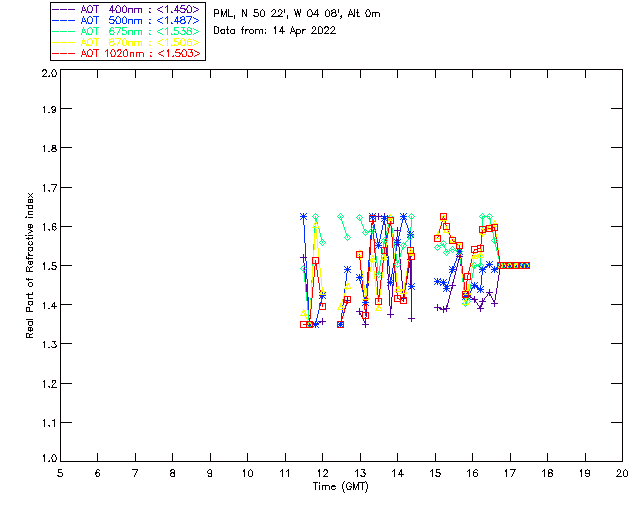Click the time axis tick label '6'
This screenshot has width=640, height=512.
click(98, 473)
